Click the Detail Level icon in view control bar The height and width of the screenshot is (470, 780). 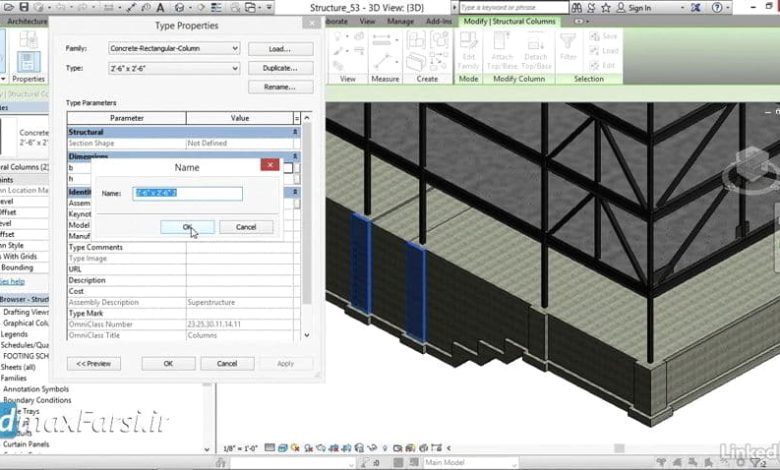click(x=270, y=448)
